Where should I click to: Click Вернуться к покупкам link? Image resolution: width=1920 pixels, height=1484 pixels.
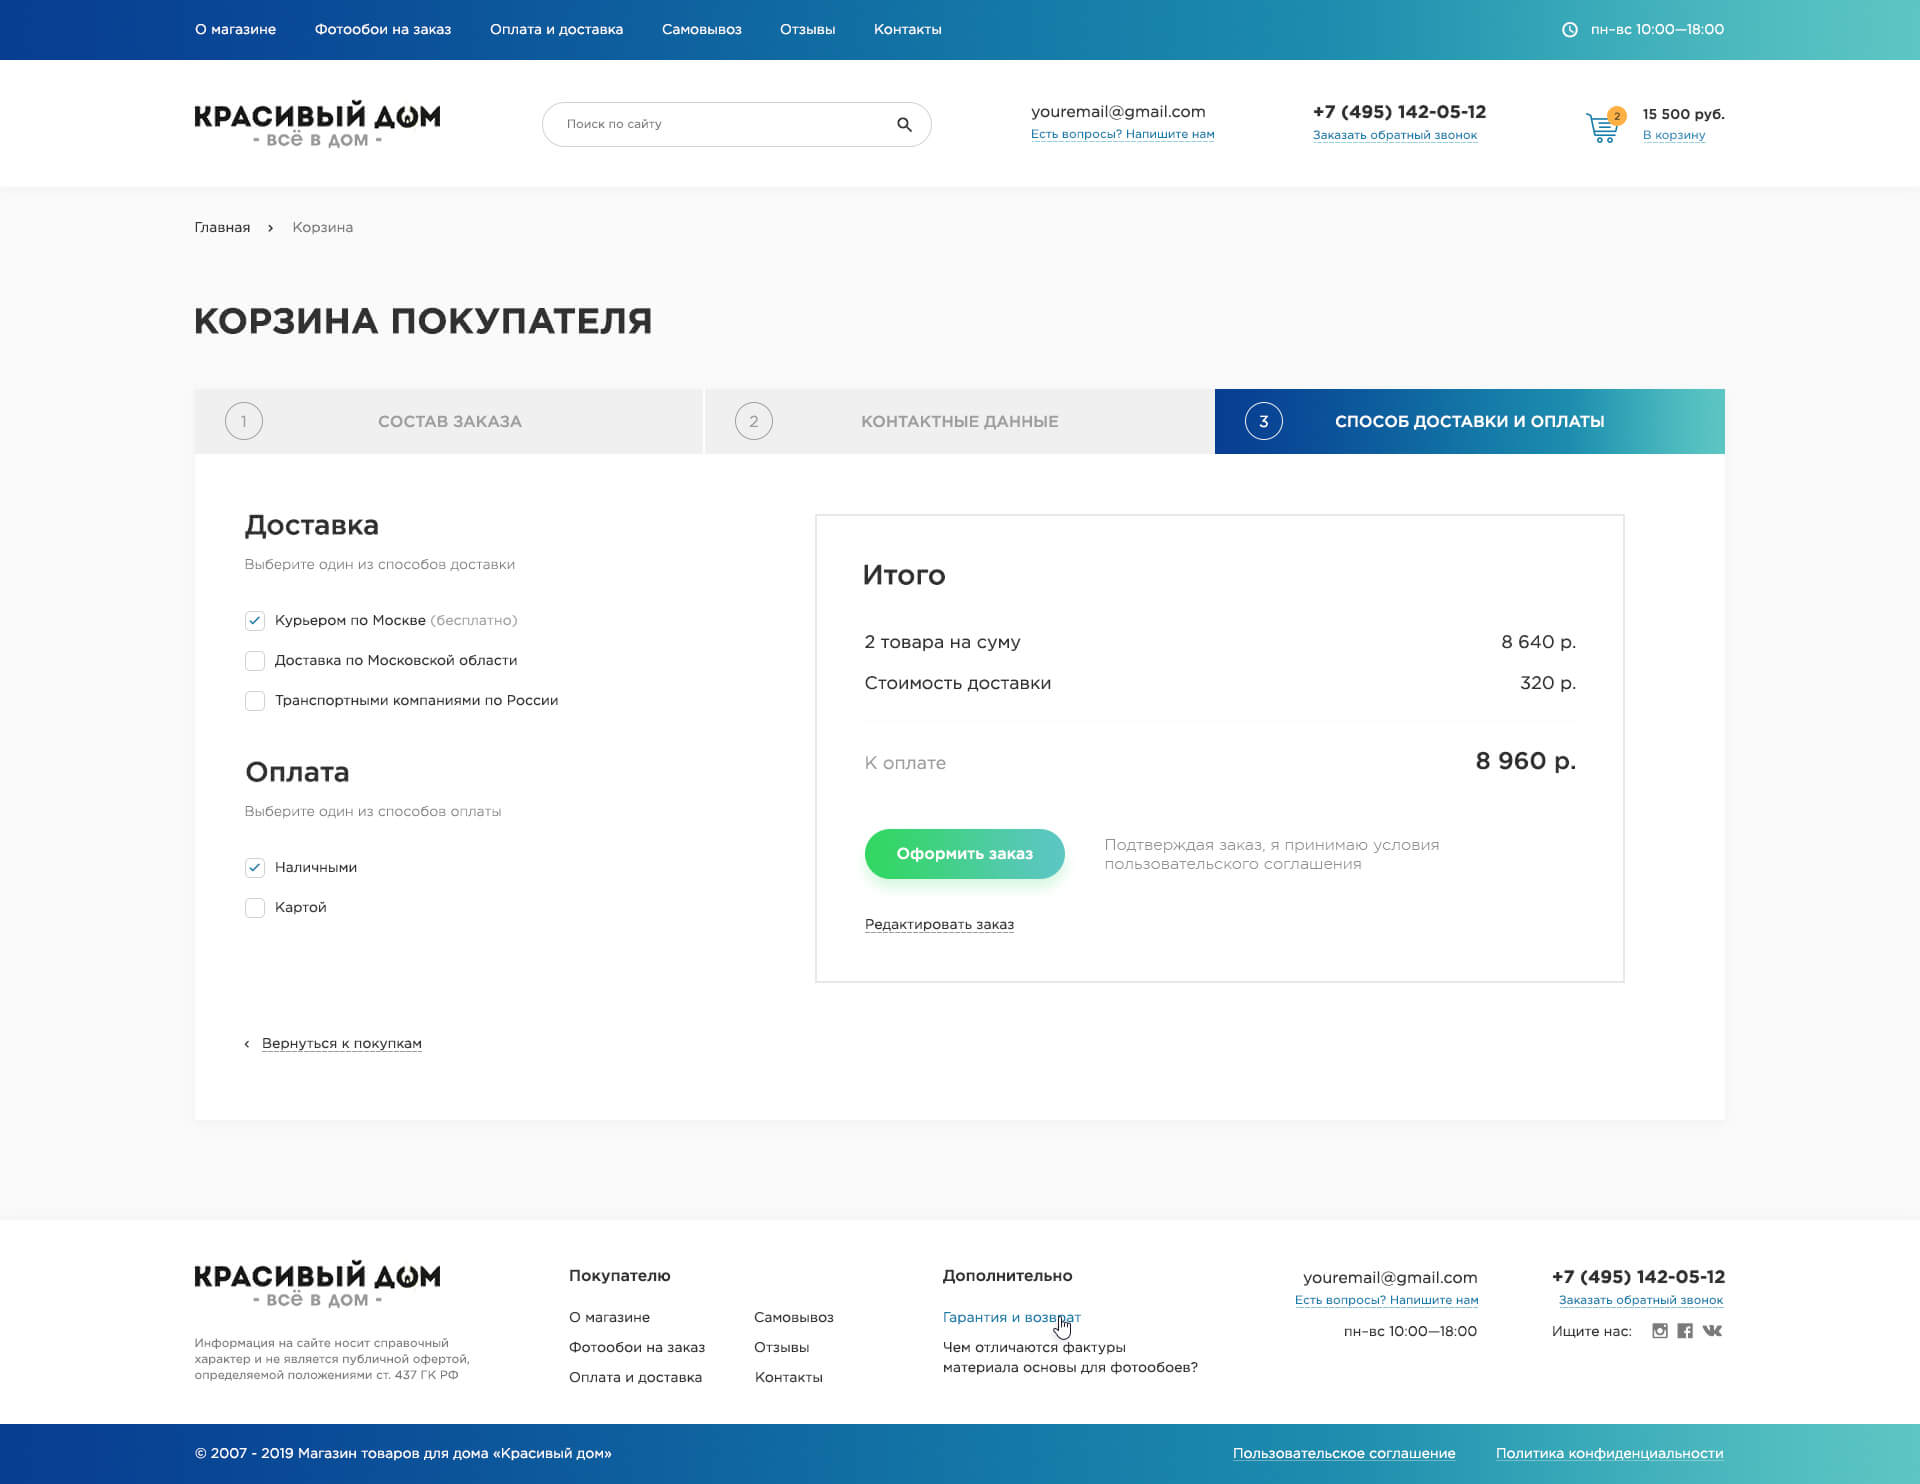341,1044
